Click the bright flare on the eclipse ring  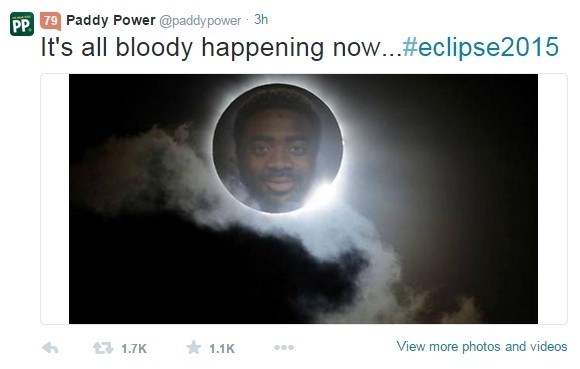[x=323, y=192]
